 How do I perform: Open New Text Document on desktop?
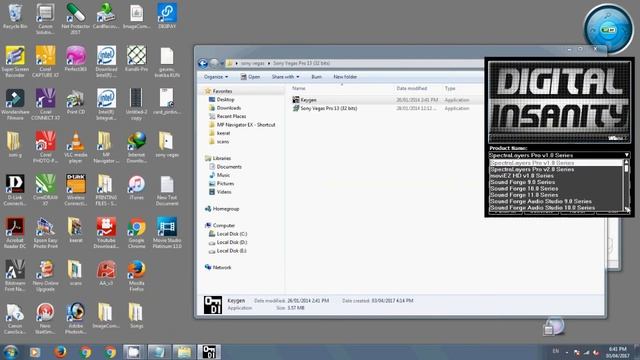click(167, 191)
